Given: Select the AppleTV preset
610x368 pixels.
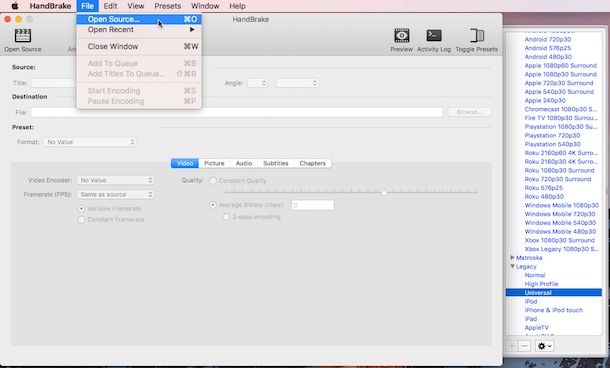Looking at the screenshot, I should pyautogui.click(x=536, y=328).
